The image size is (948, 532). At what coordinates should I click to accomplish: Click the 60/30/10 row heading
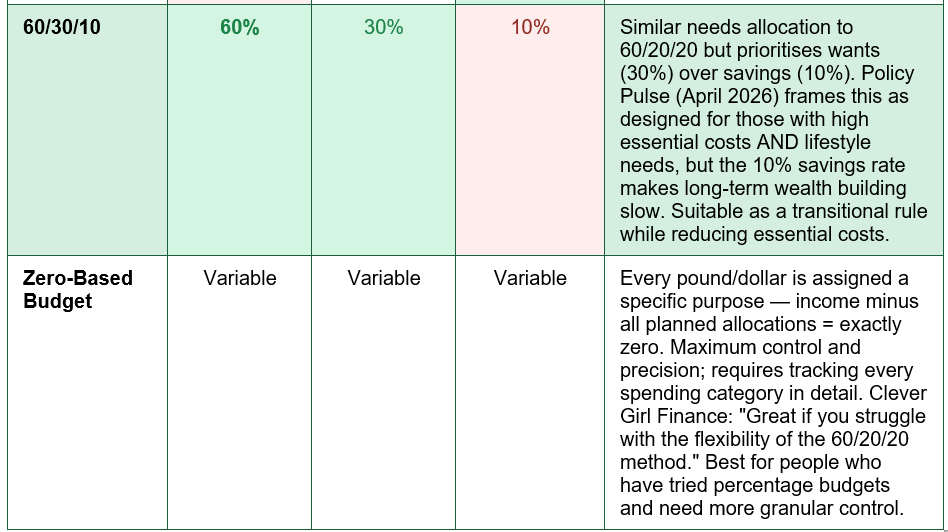[x=62, y=27]
